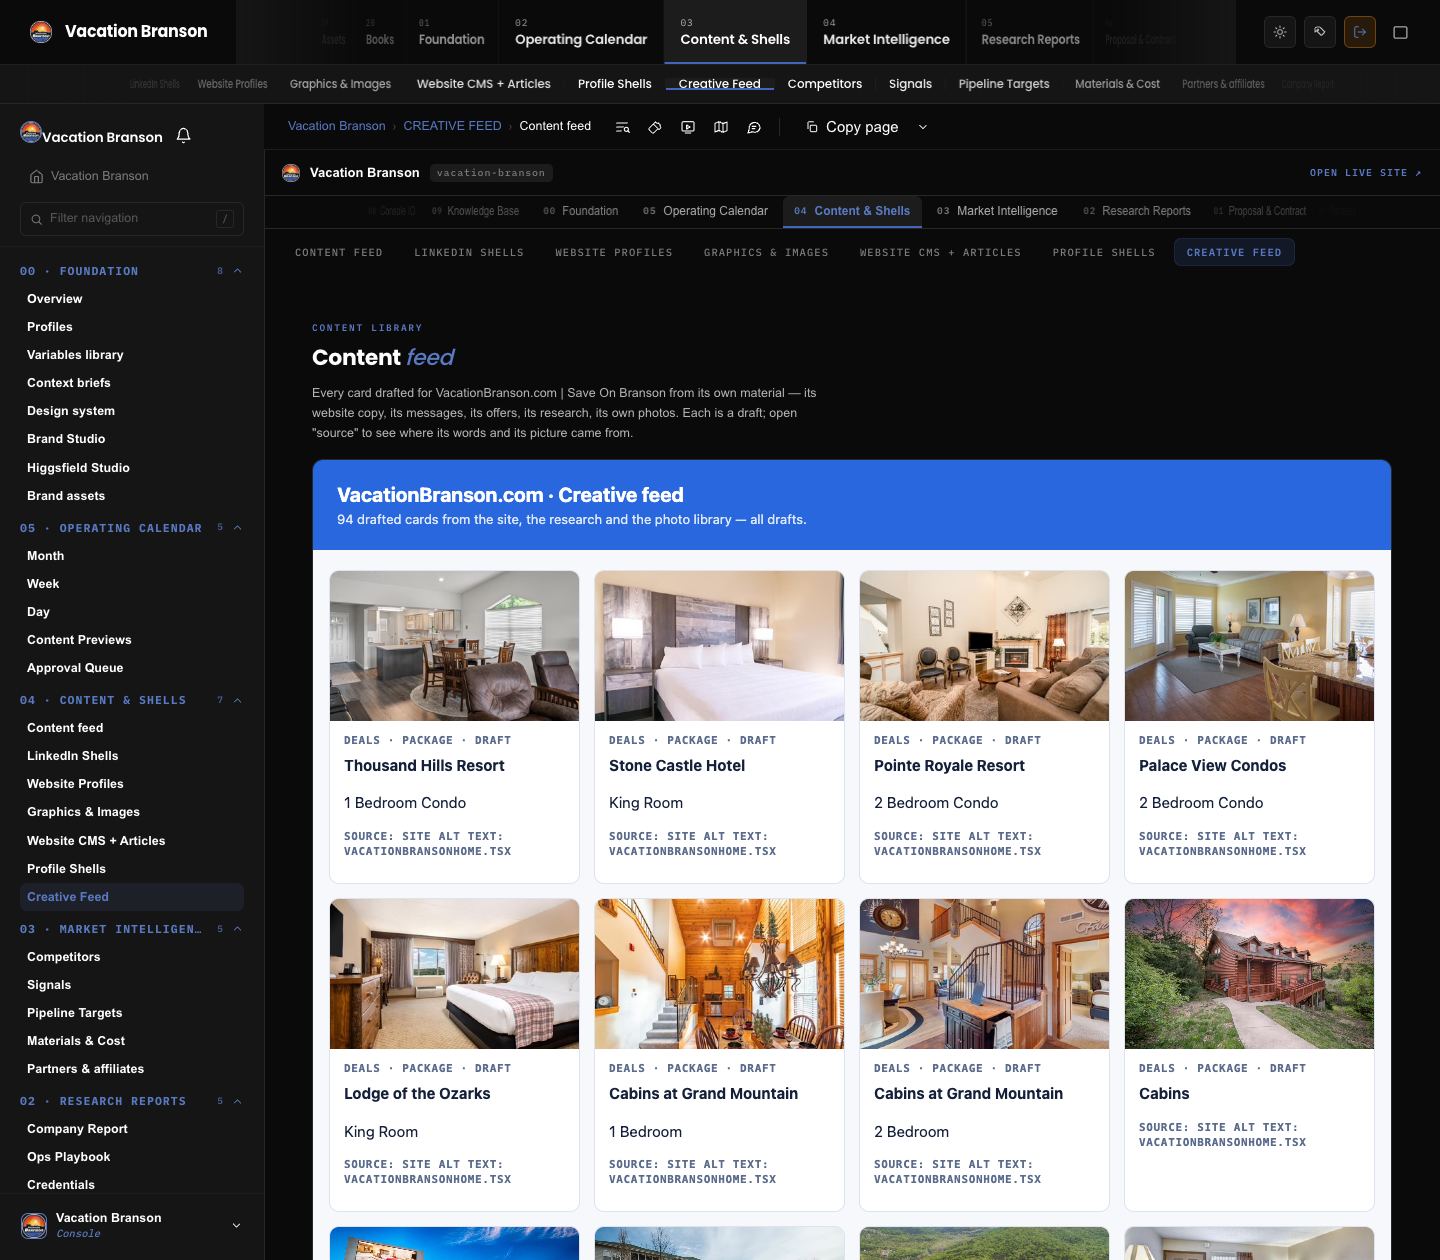Click the Vacation Branson logo in top bar
The image size is (1440, 1260).
click(41, 31)
